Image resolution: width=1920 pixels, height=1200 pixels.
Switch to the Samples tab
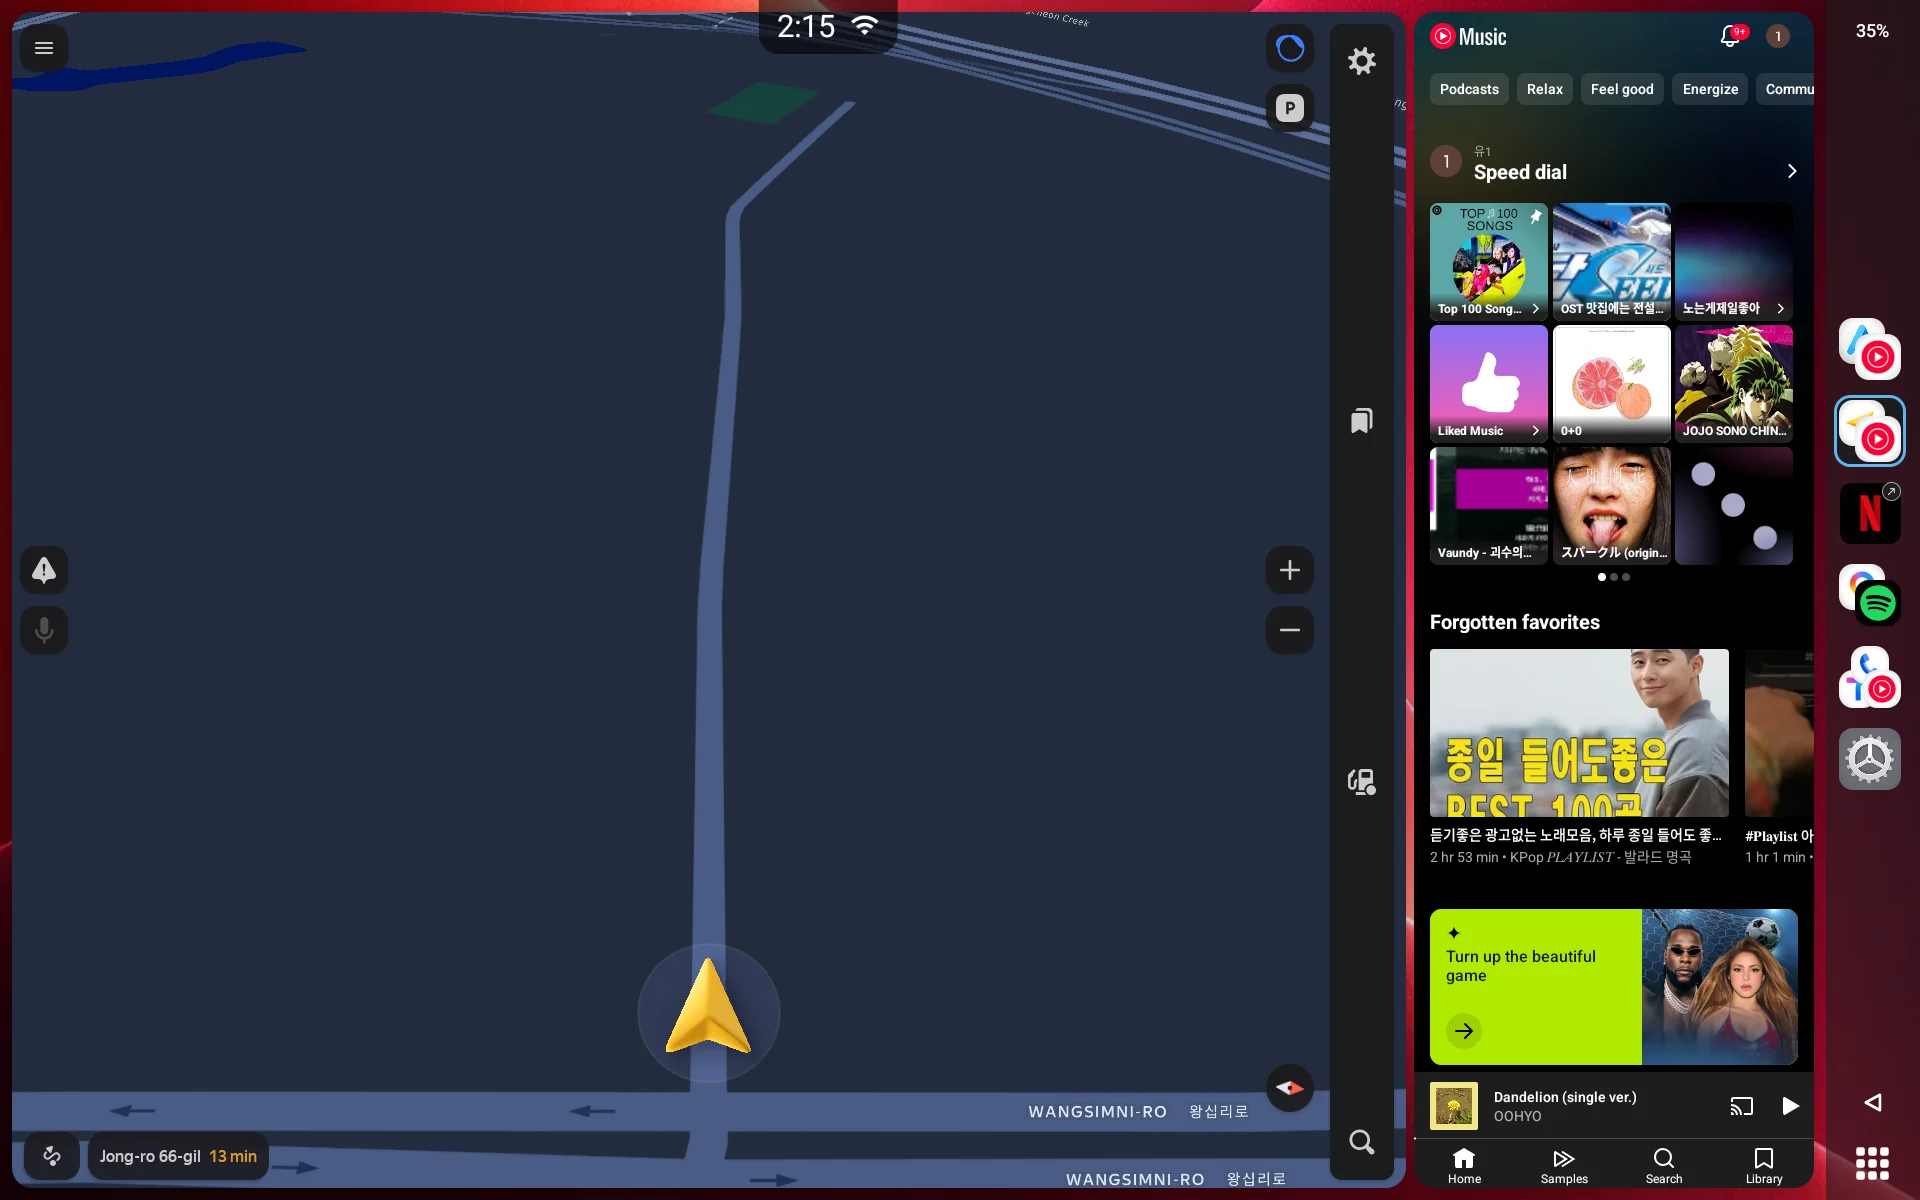tap(1564, 1165)
